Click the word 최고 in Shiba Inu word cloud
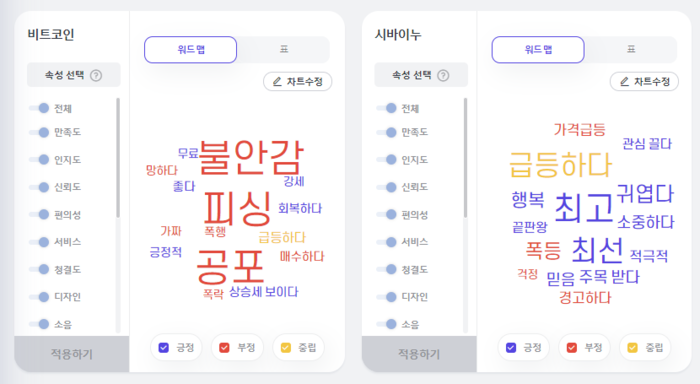 tap(583, 208)
